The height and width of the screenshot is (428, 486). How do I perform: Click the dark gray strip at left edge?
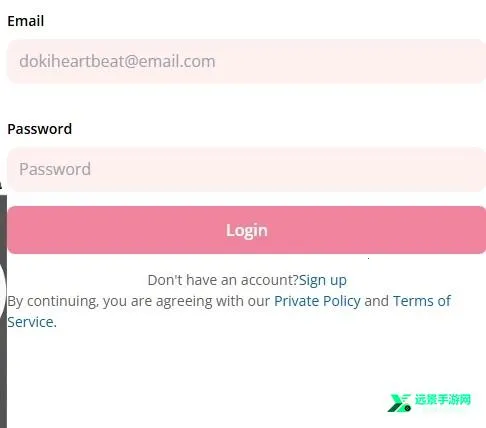3,312
